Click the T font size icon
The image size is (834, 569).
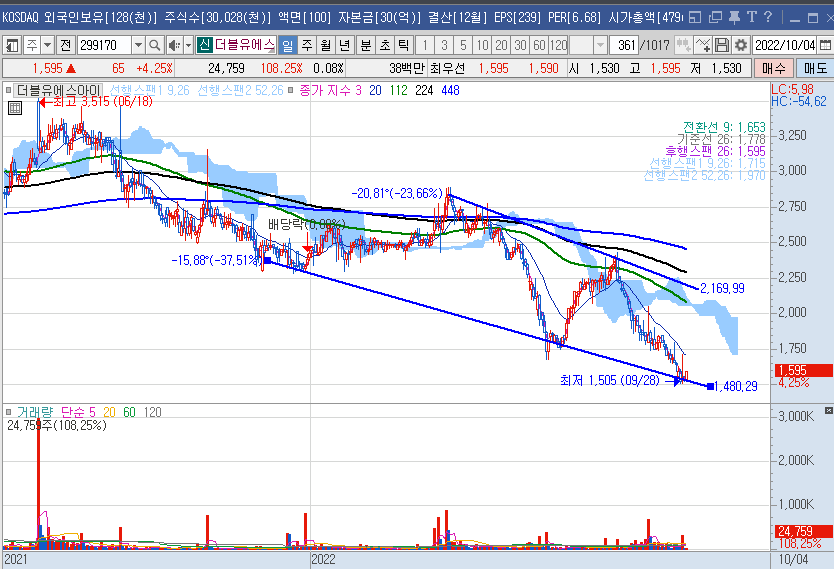tap(752, 18)
